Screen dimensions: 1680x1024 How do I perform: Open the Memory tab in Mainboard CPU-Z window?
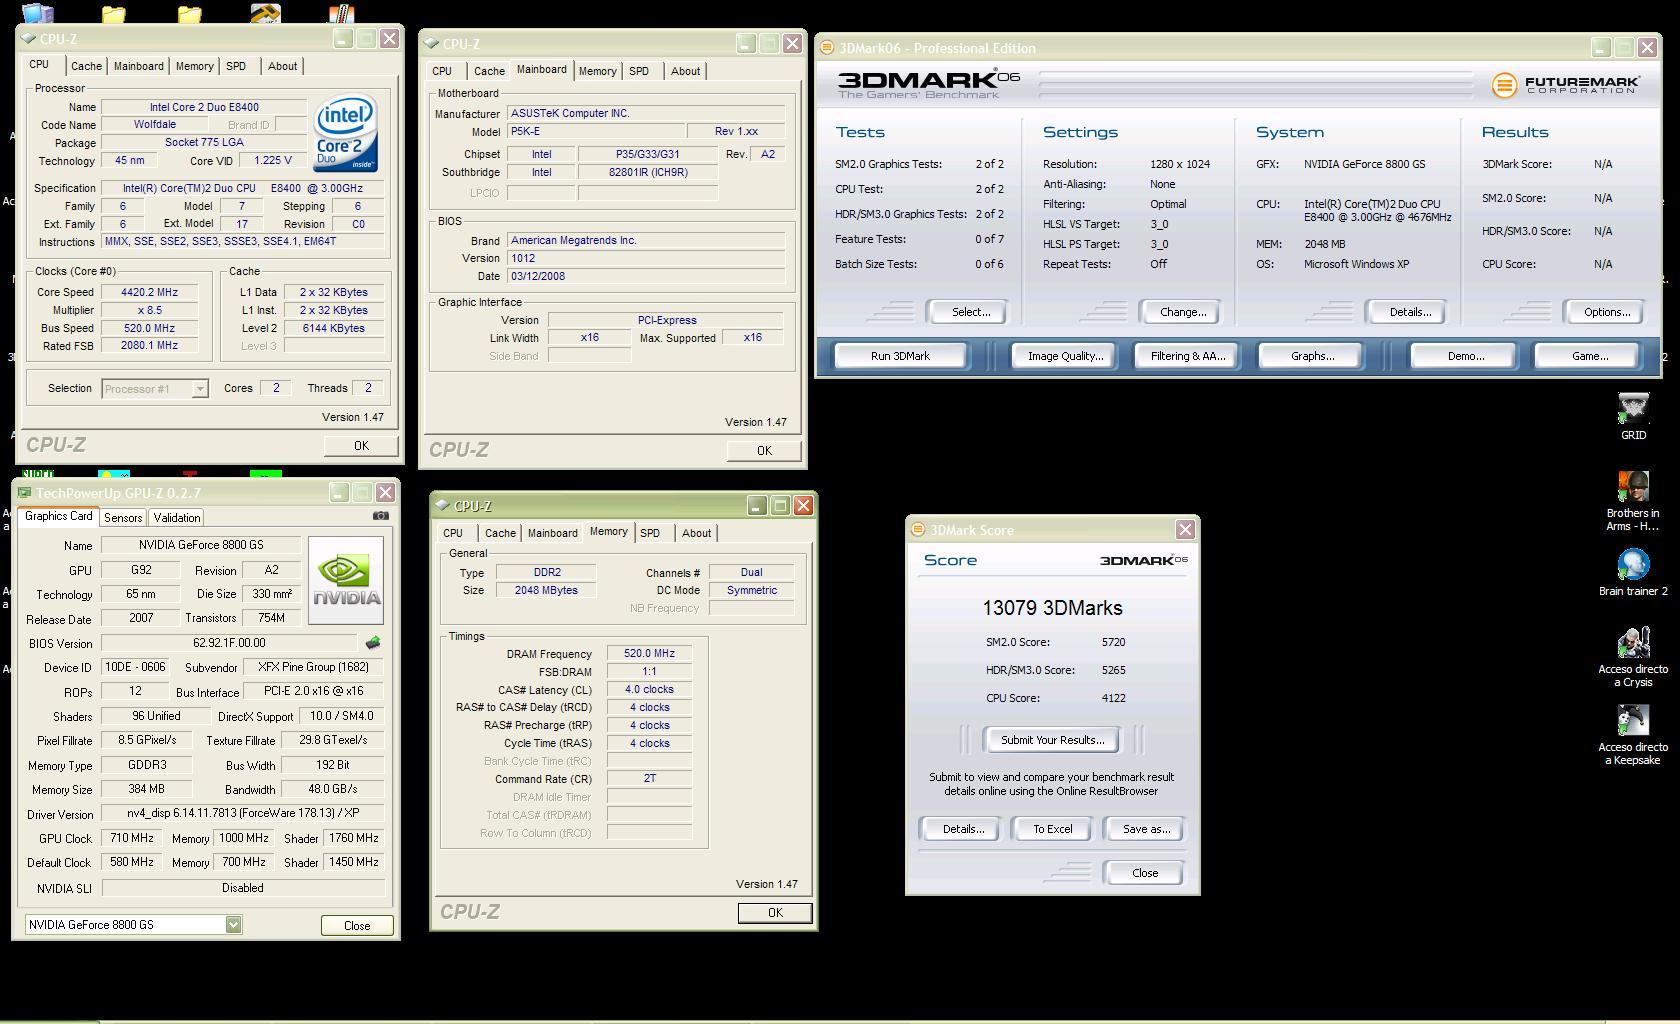pos(597,71)
